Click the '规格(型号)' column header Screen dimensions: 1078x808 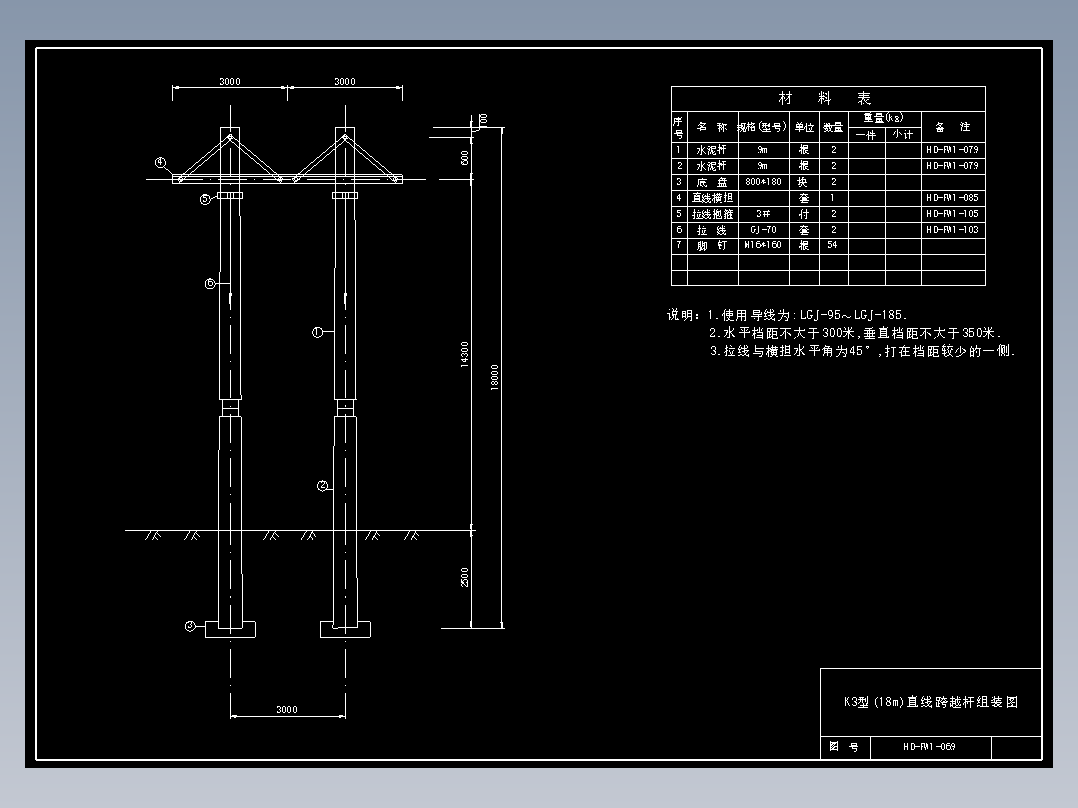pos(762,127)
